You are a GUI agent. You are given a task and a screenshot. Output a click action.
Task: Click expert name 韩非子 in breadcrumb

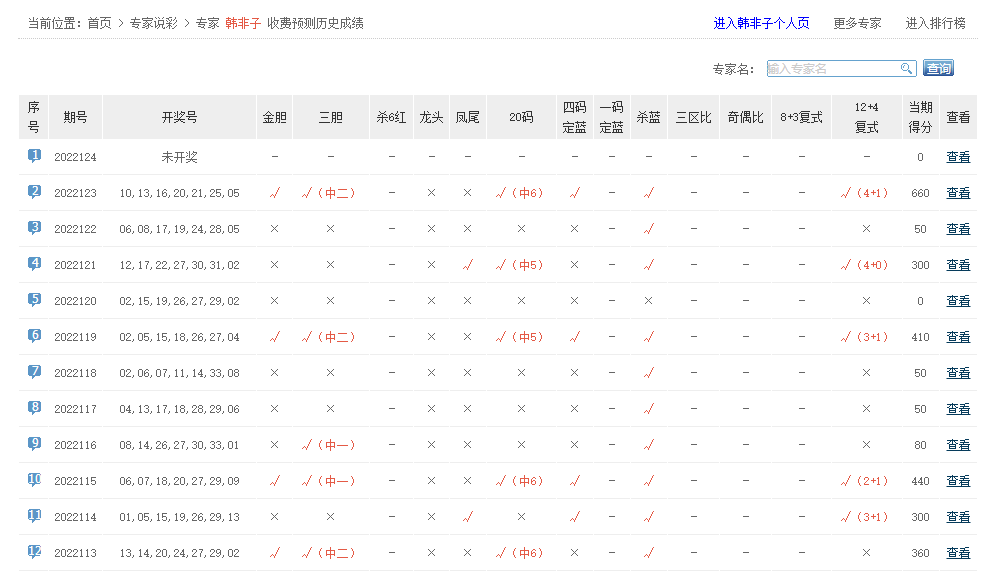243,23
